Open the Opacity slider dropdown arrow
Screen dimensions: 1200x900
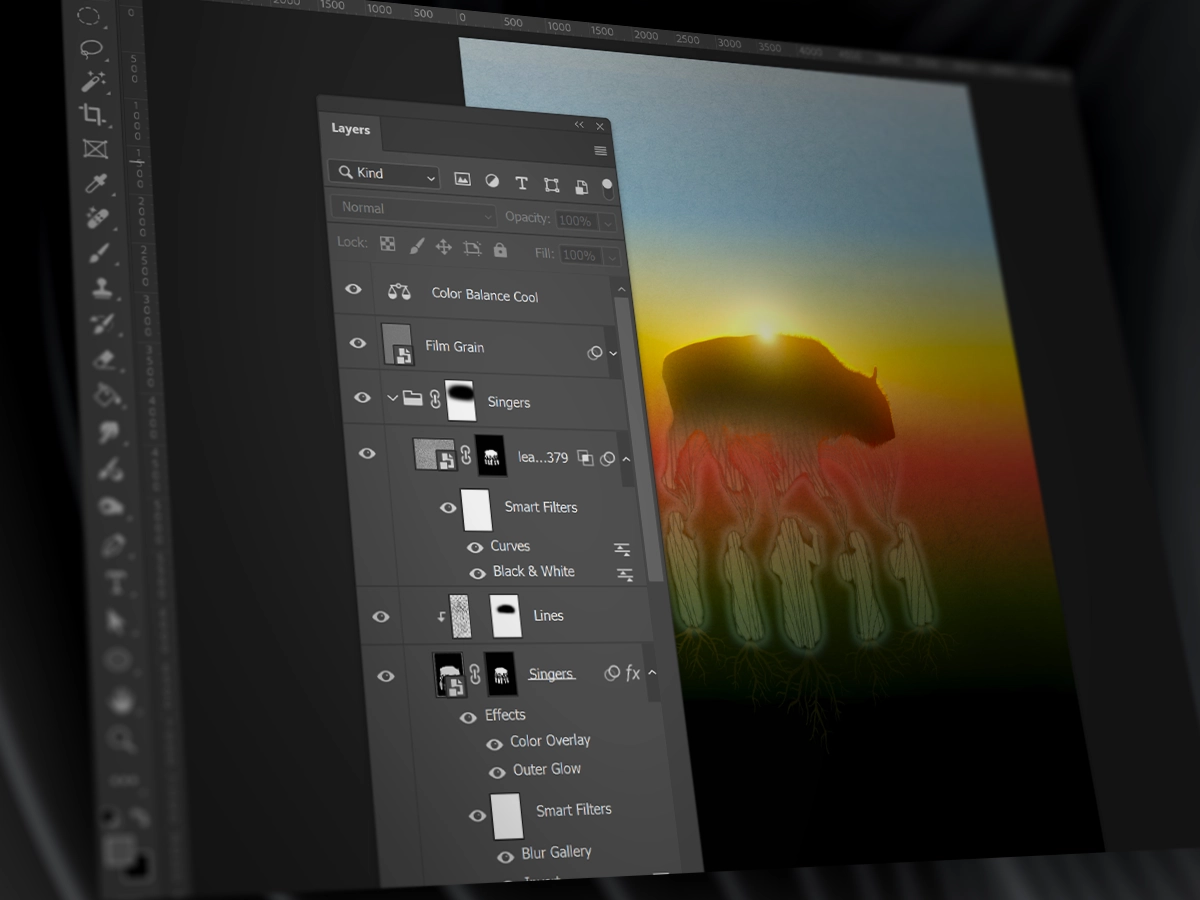click(x=606, y=223)
